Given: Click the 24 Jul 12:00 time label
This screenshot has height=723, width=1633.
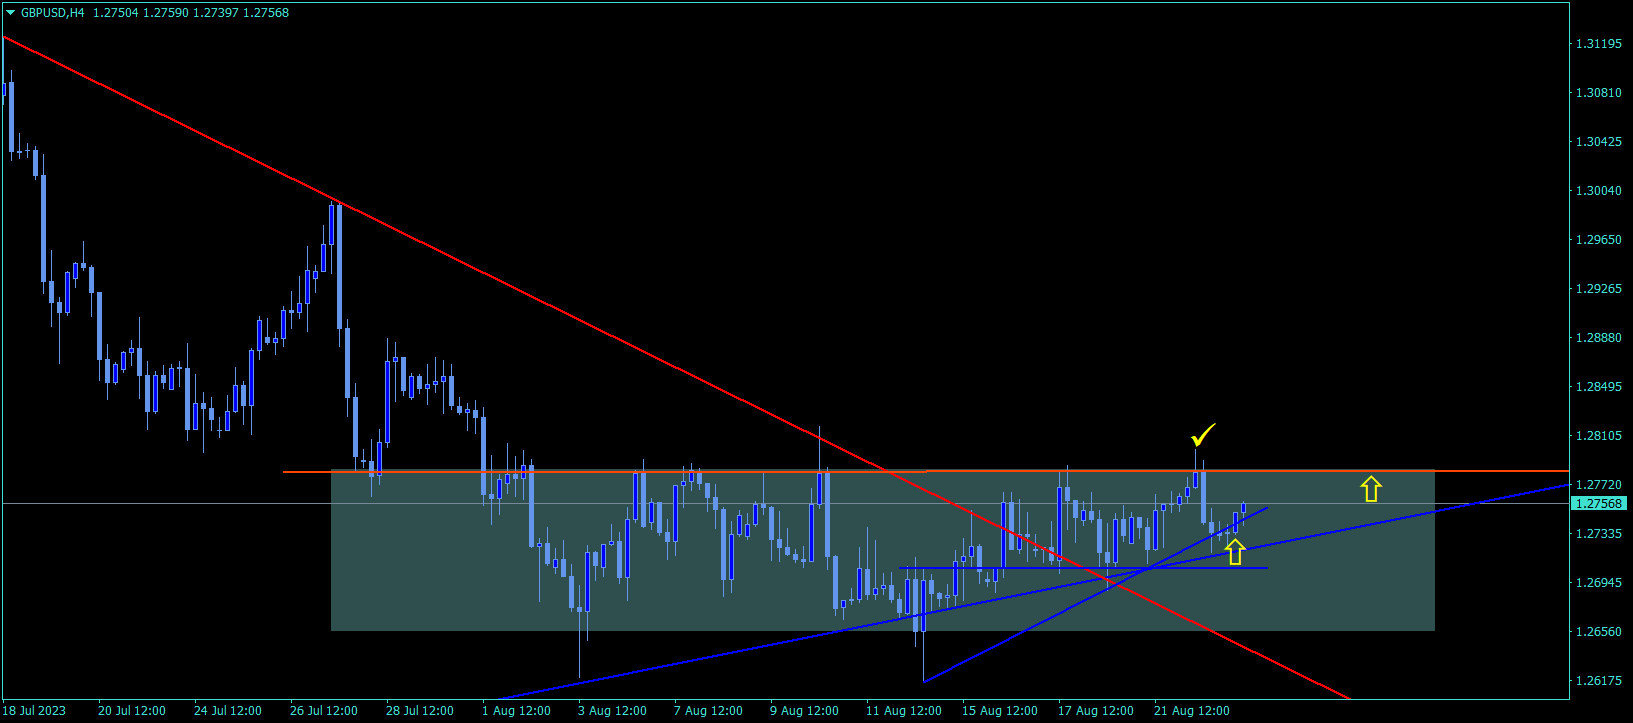Looking at the screenshot, I should tap(228, 711).
